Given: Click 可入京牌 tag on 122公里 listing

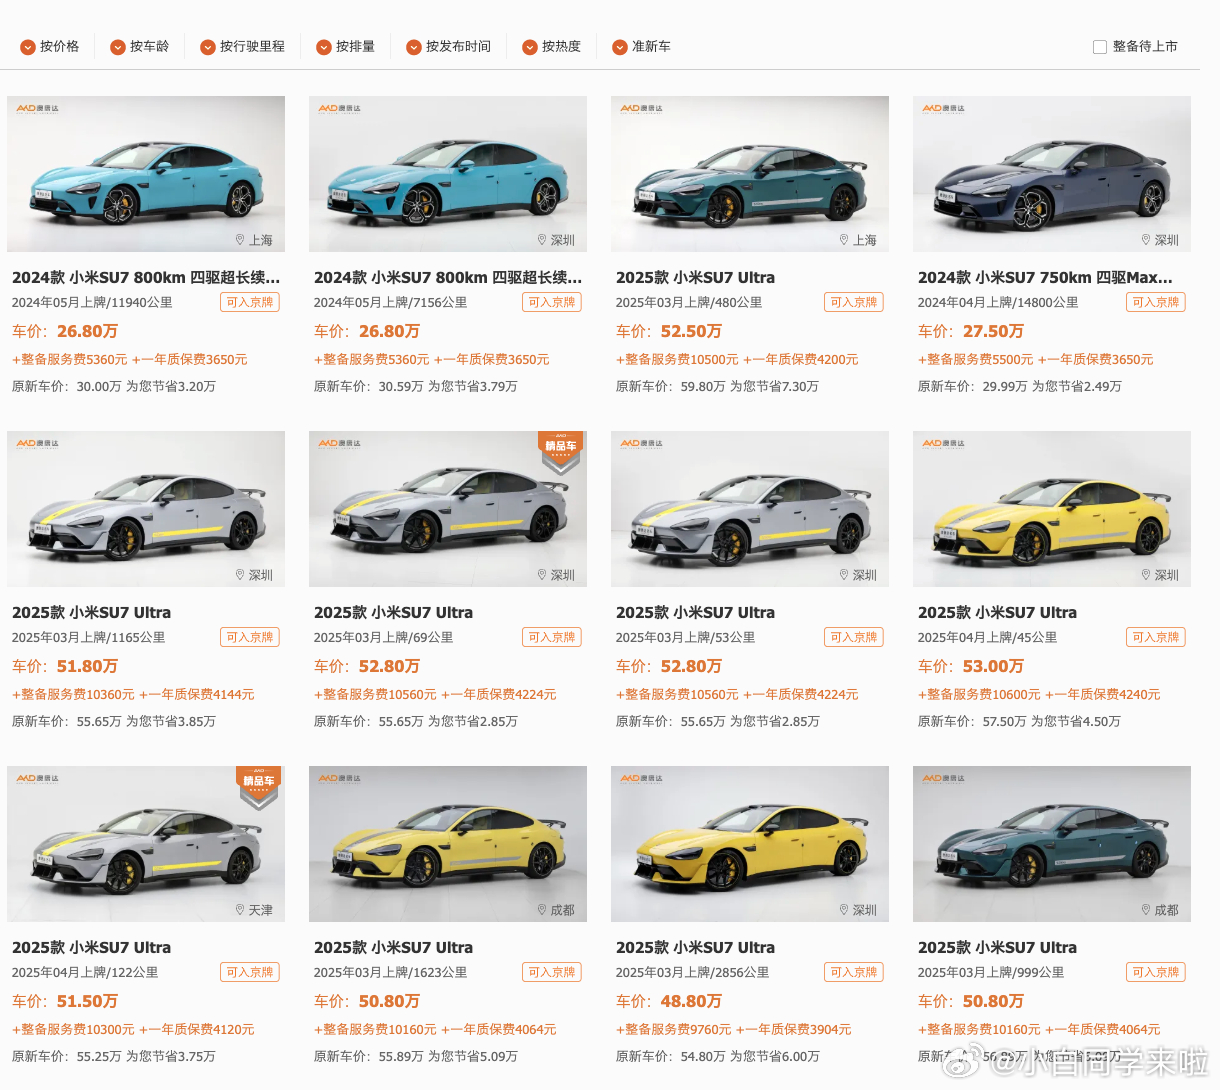Looking at the screenshot, I should pos(250,972).
